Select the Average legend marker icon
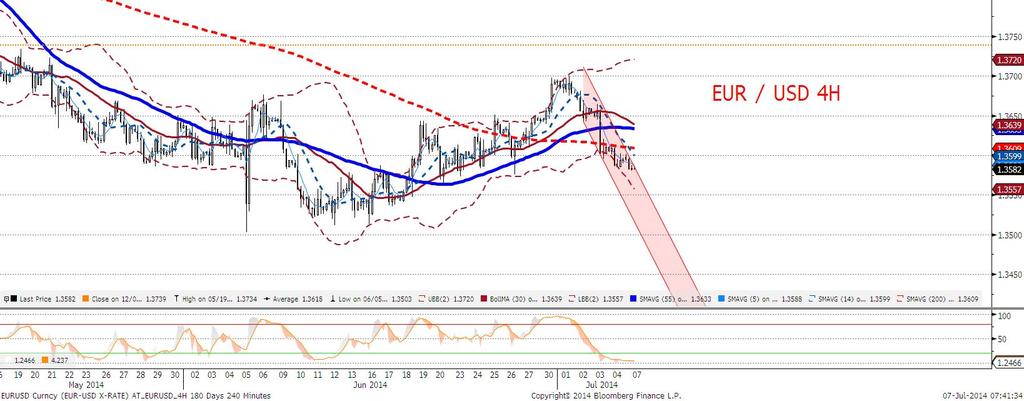The height and width of the screenshot is (401, 1024). point(266,298)
